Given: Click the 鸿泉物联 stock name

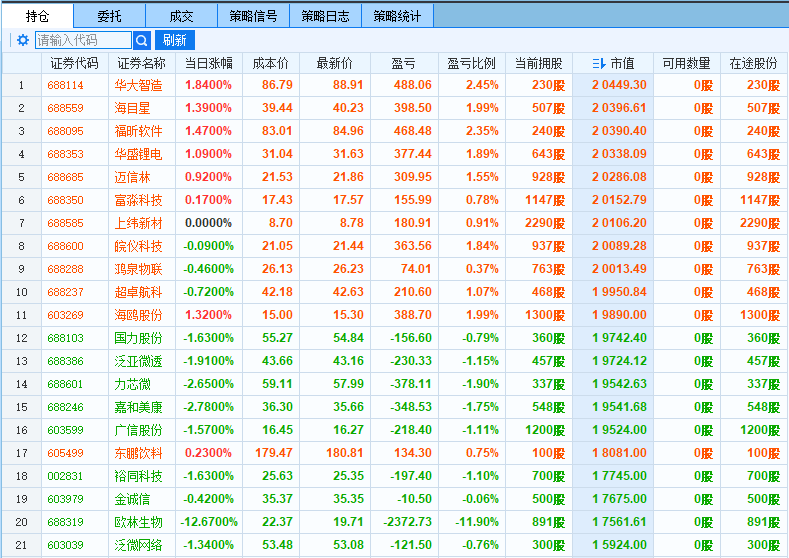Looking at the screenshot, I should (x=138, y=269).
